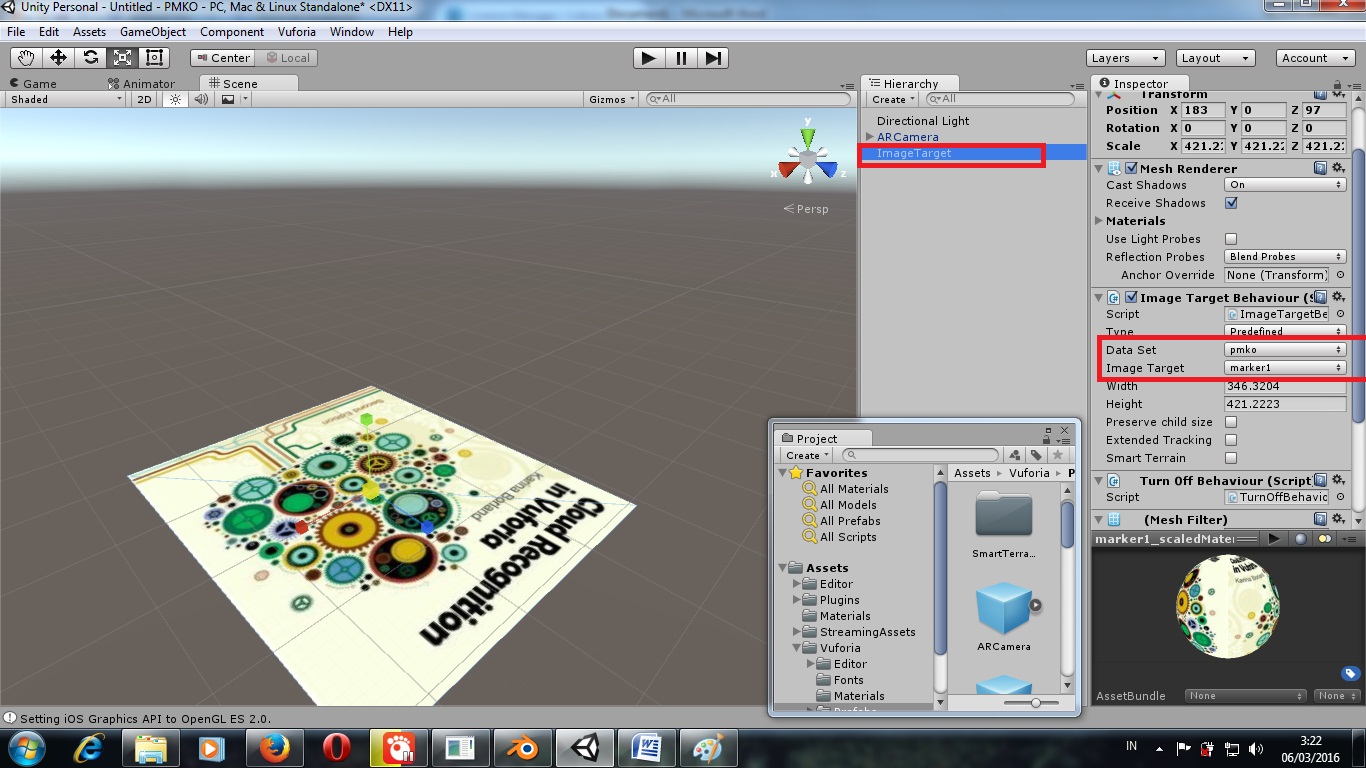Click the asset label tag icon in preview
This screenshot has height=768, width=1366.
(x=1350, y=673)
